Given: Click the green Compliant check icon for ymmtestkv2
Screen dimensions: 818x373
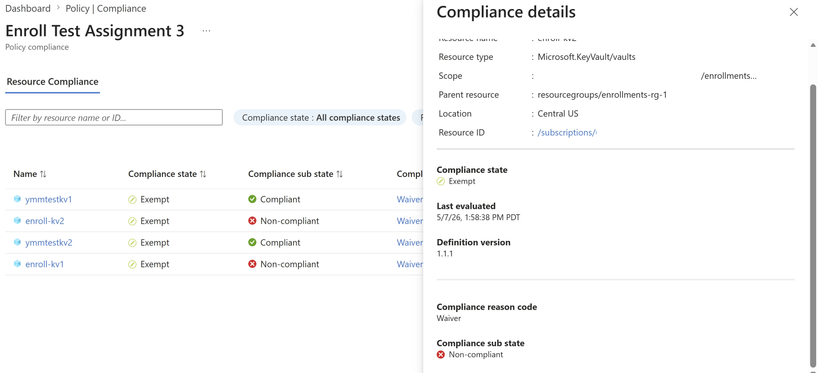Looking at the screenshot, I should (252, 243).
